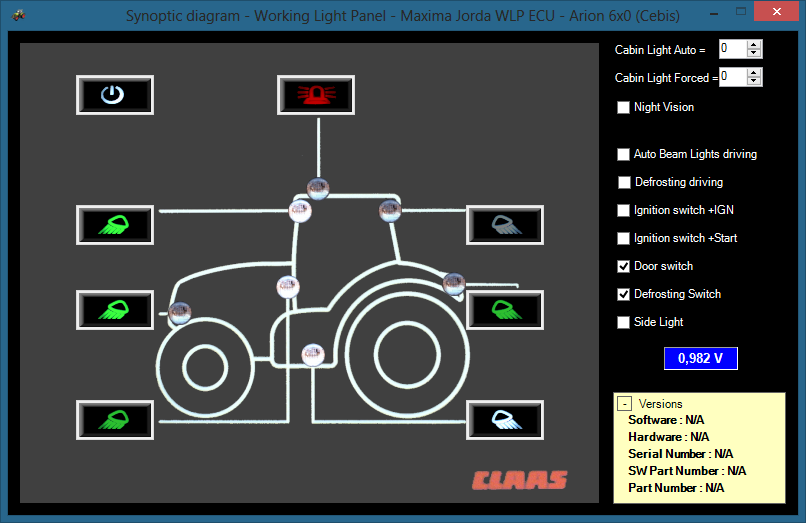Toggle the red beacon light button
This screenshot has height=523, width=806.
(316, 95)
